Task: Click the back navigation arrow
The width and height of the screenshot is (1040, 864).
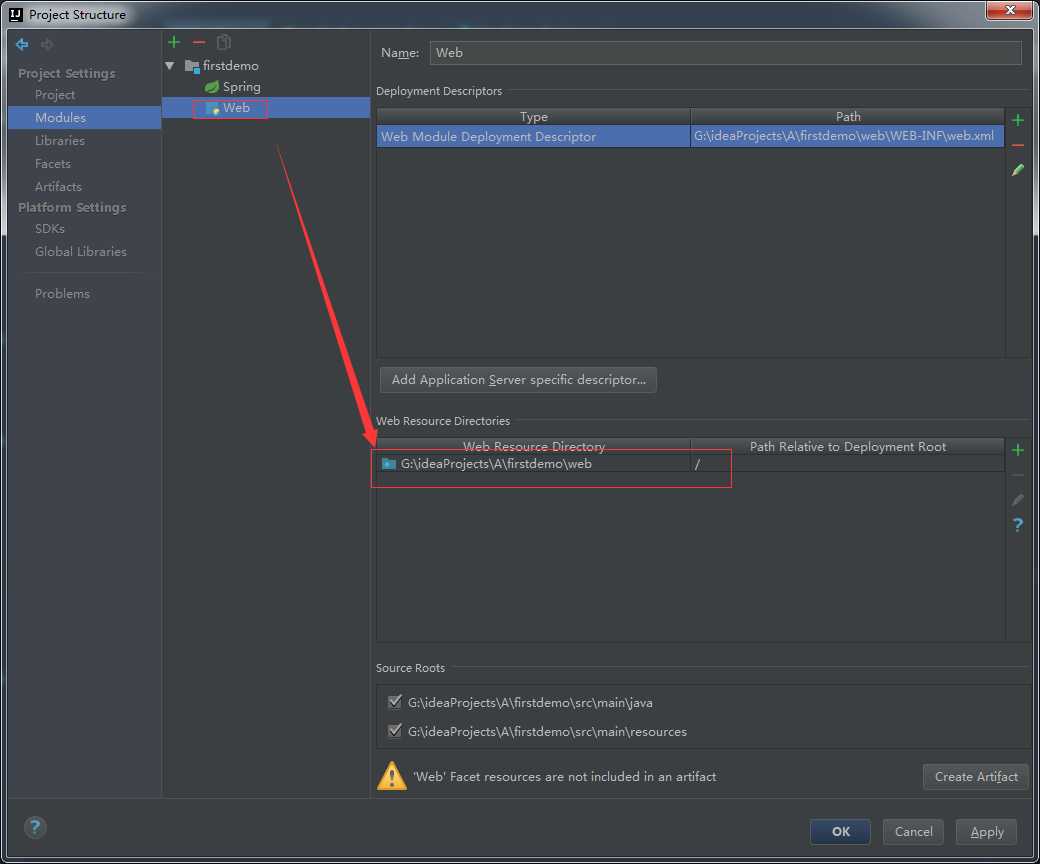Action: click(23, 44)
